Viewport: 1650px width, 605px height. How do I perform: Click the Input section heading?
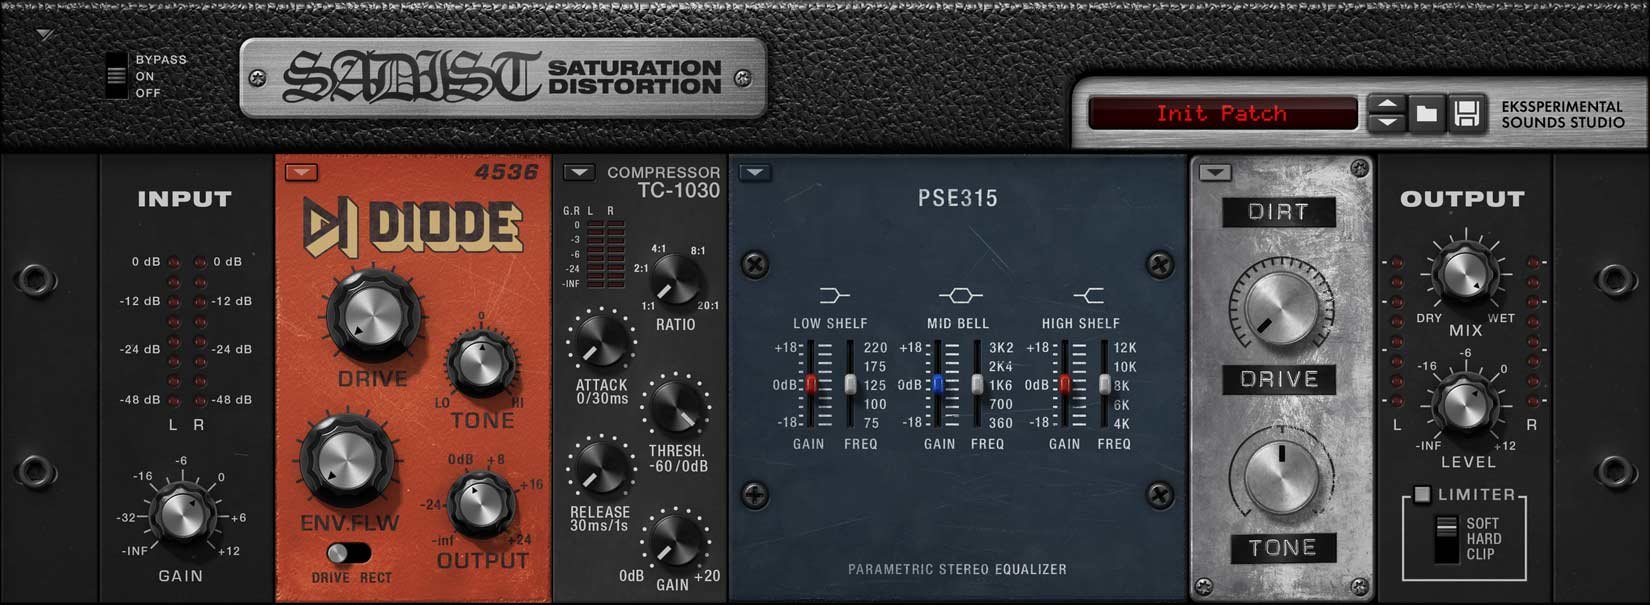[x=184, y=199]
